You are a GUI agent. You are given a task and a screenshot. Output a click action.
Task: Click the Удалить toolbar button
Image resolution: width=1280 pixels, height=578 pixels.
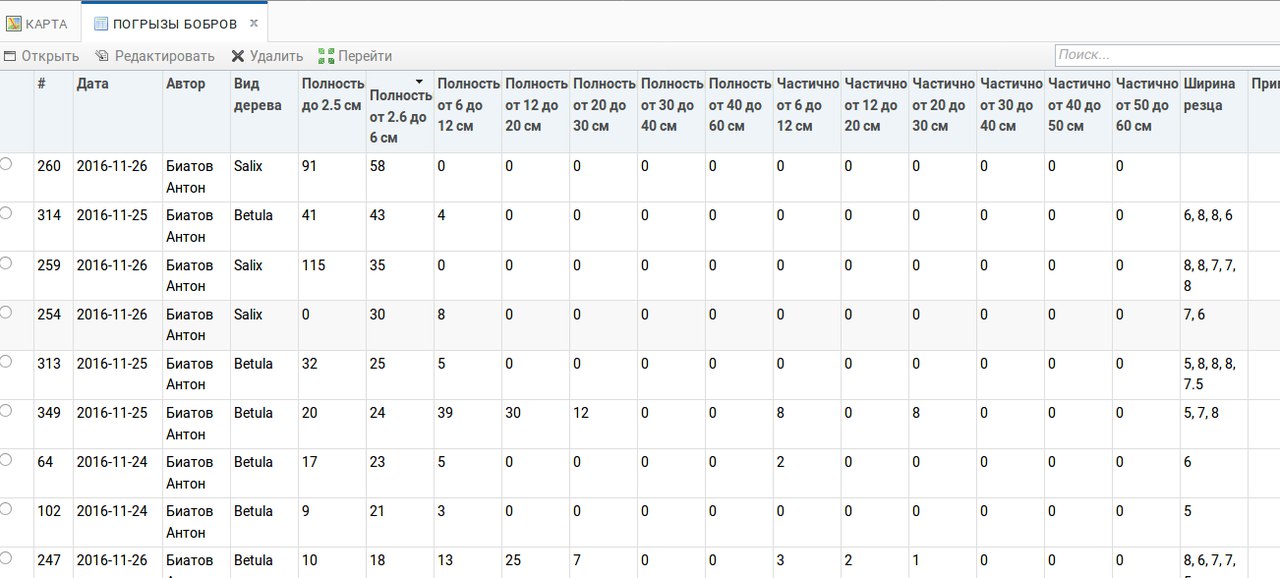coord(267,56)
